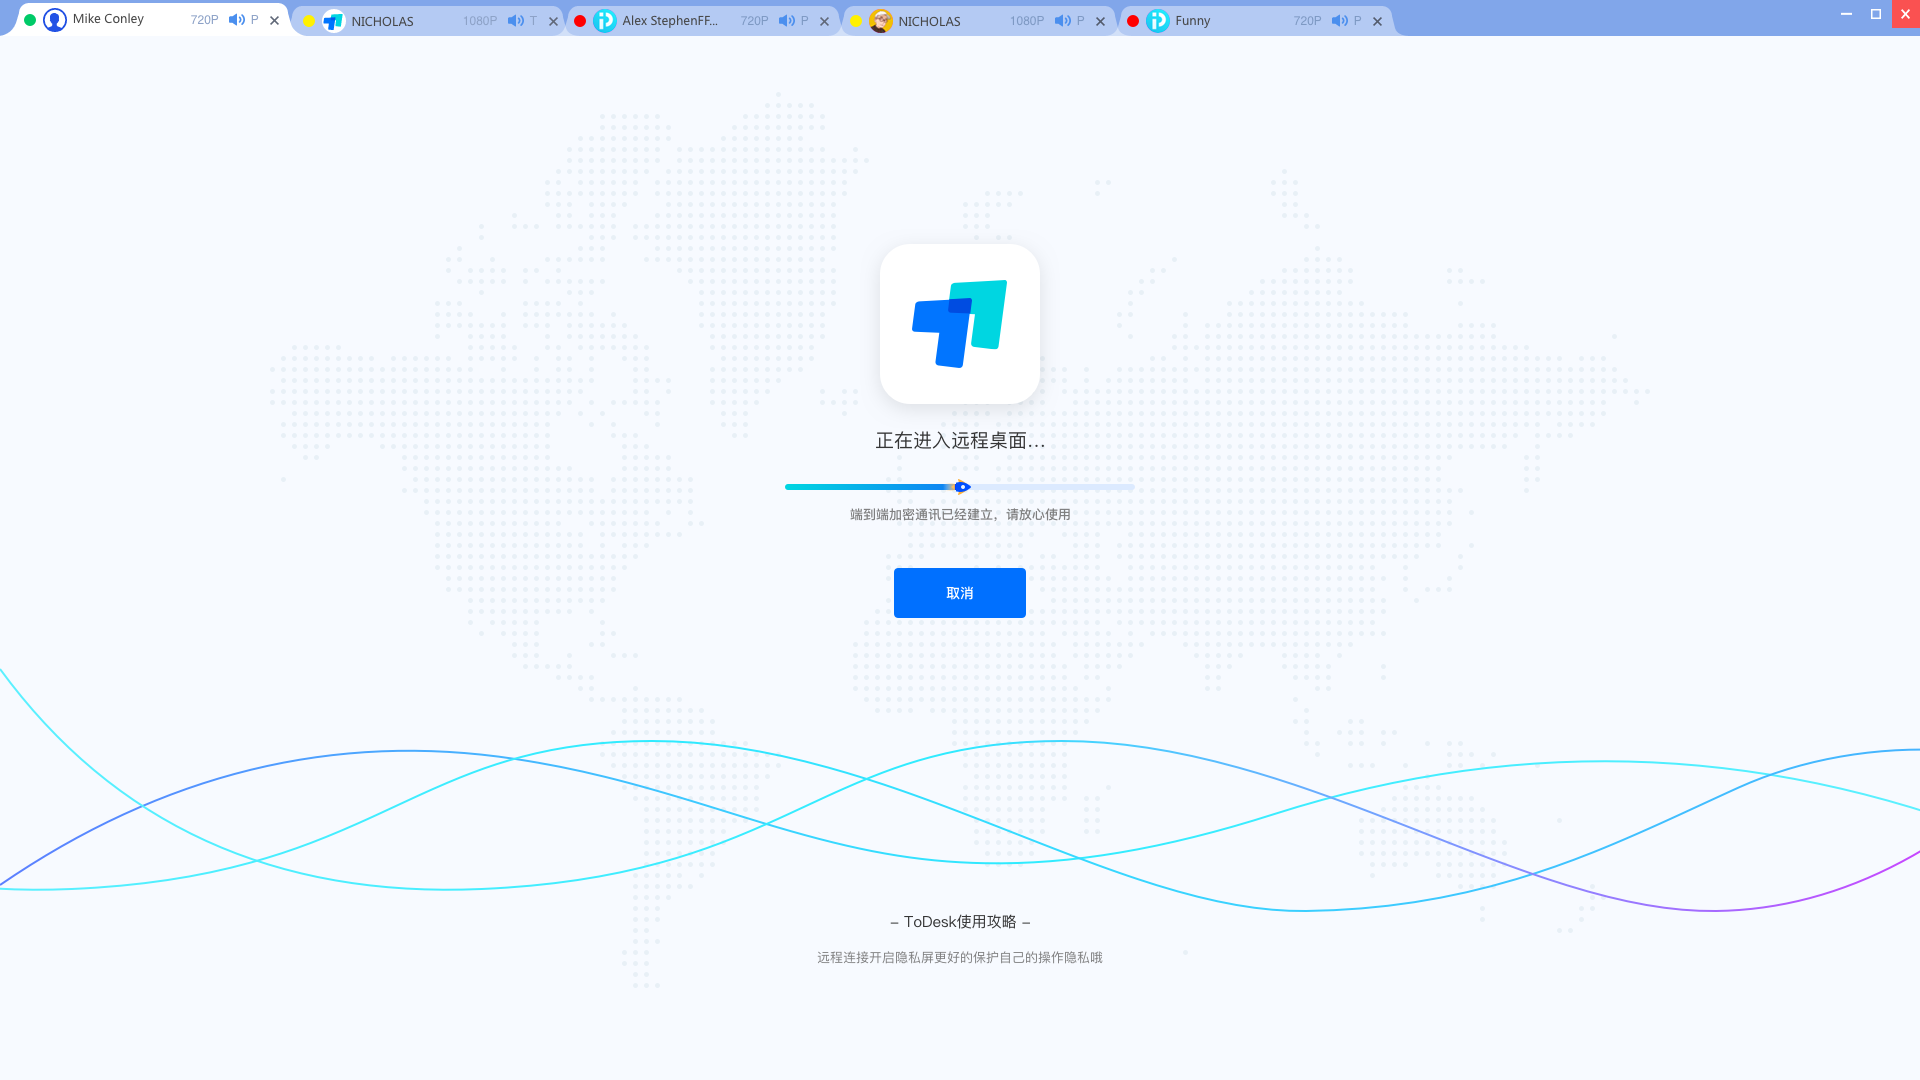The height and width of the screenshot is (1080, 1920).
Task: Switch to the Funny session tab
Action: 1193,20
